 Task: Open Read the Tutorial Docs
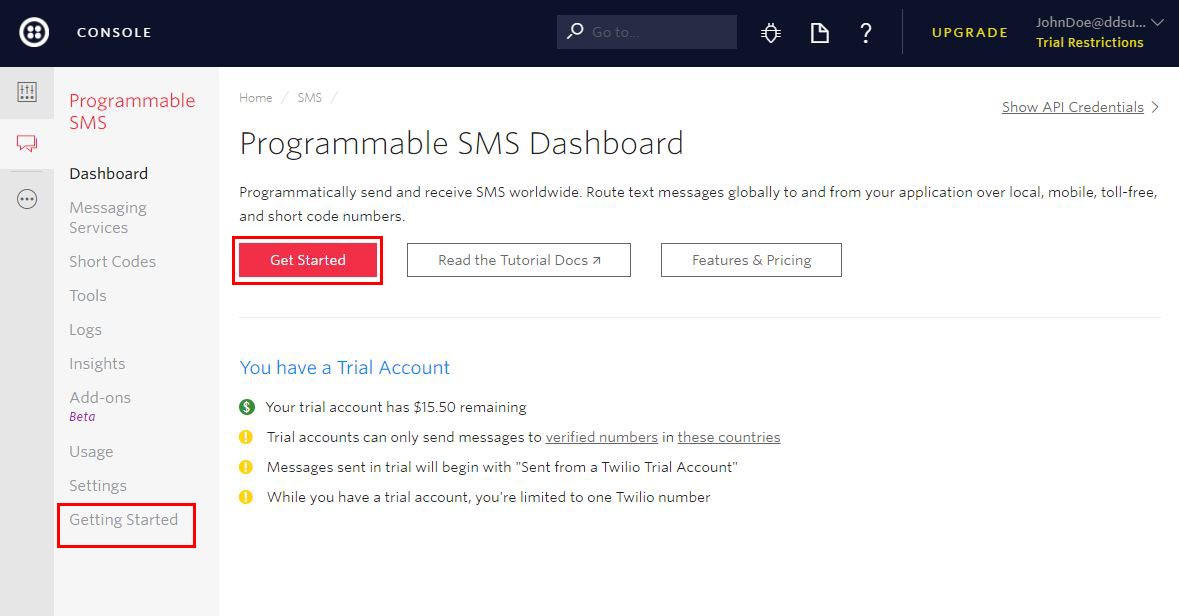(519, 260)
